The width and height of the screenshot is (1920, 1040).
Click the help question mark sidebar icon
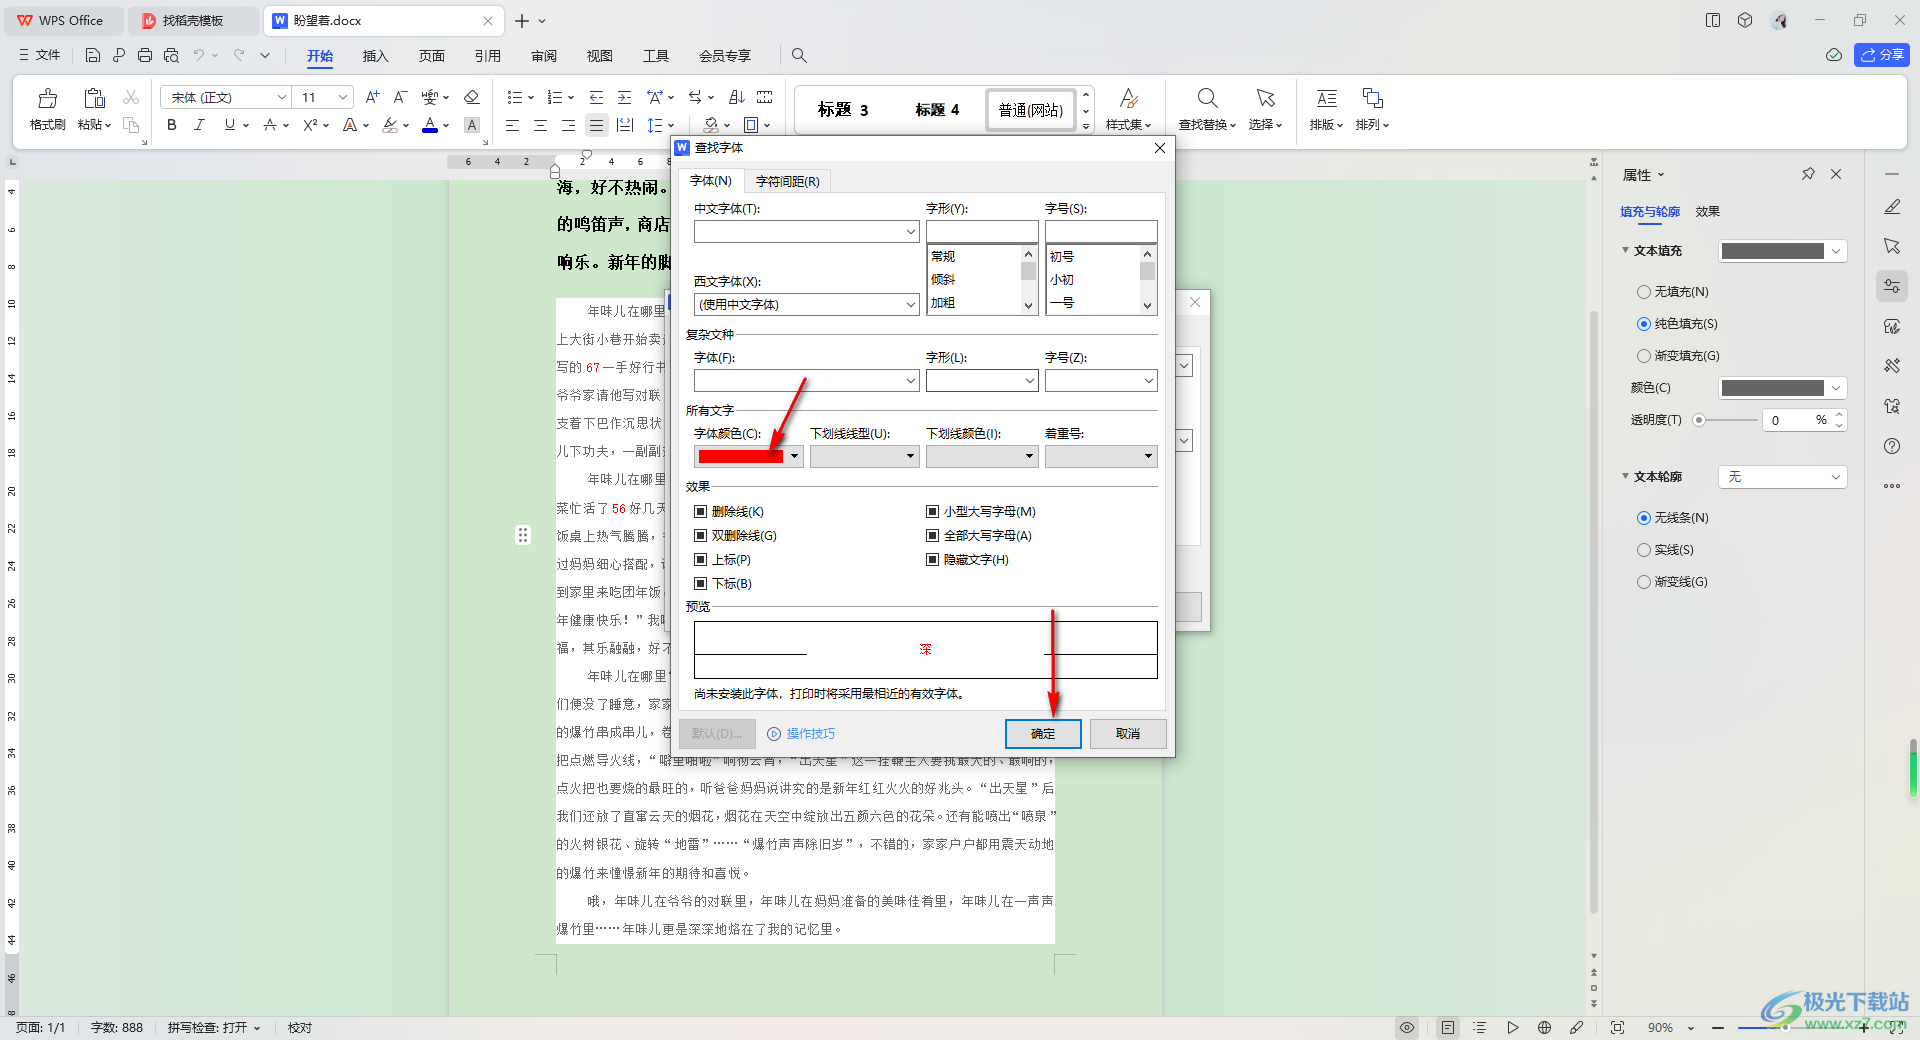coord(1892,446)
